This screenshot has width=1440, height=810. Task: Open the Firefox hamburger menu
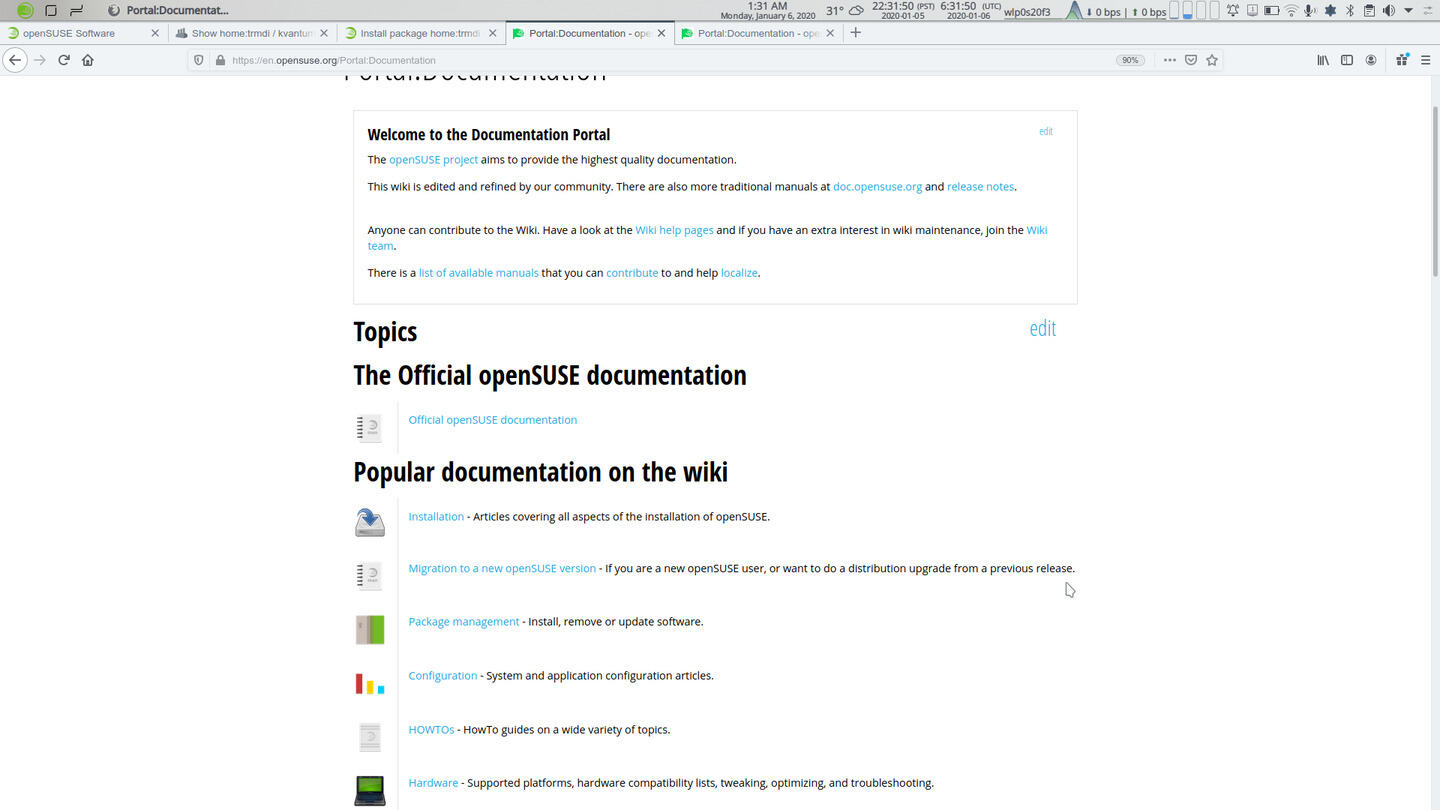click(1426, 60)
